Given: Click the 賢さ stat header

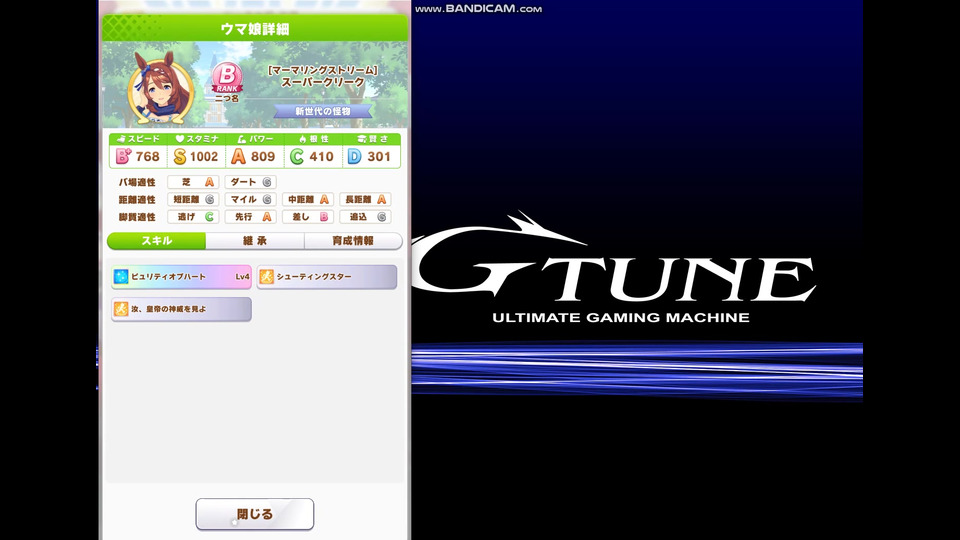Looking at the screenshot, I should 372,139.
